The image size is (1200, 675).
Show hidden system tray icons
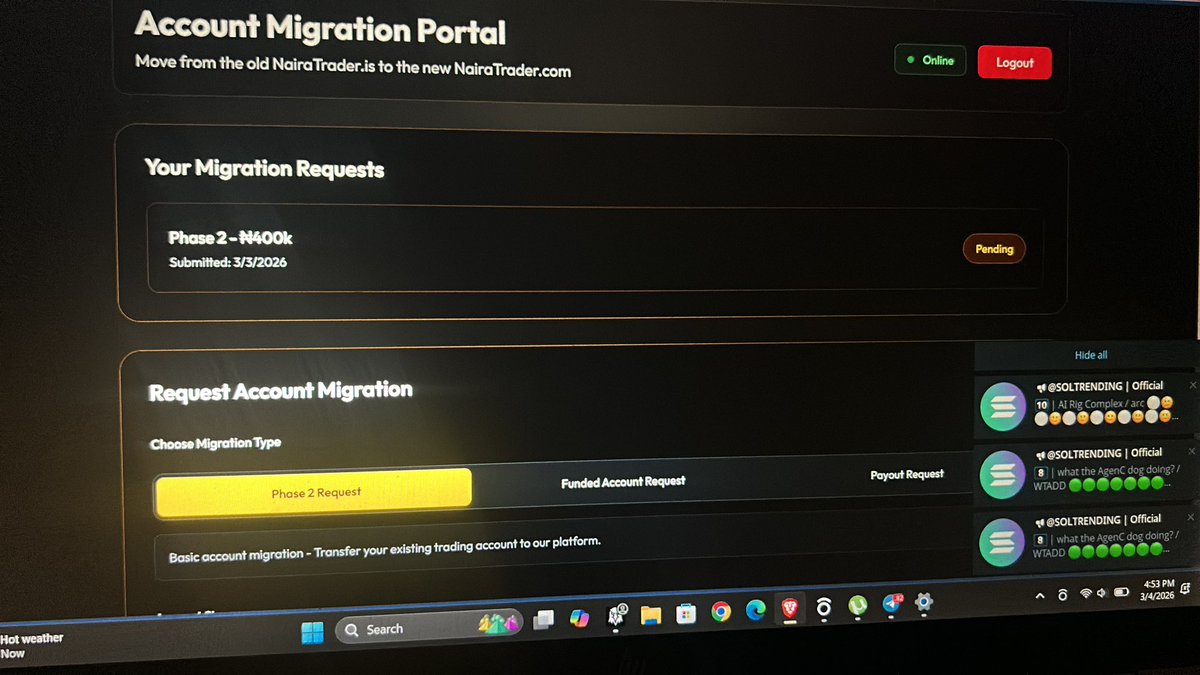tap(1040, 597)
